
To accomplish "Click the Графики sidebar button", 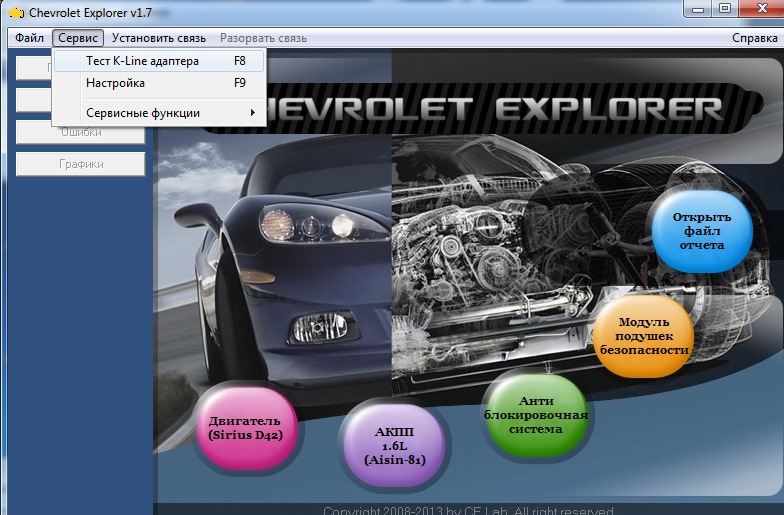I will (81, 164).
